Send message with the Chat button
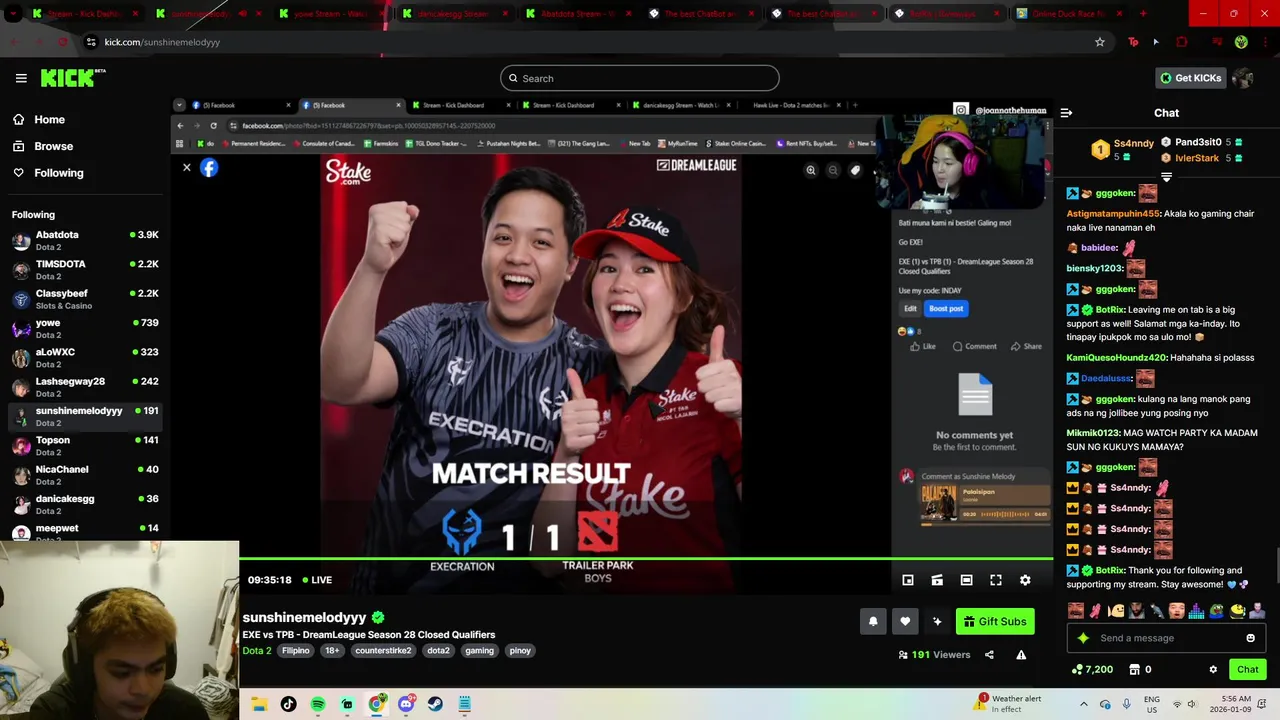This screenshot has width=1280, height=720. pos(1247,670)
